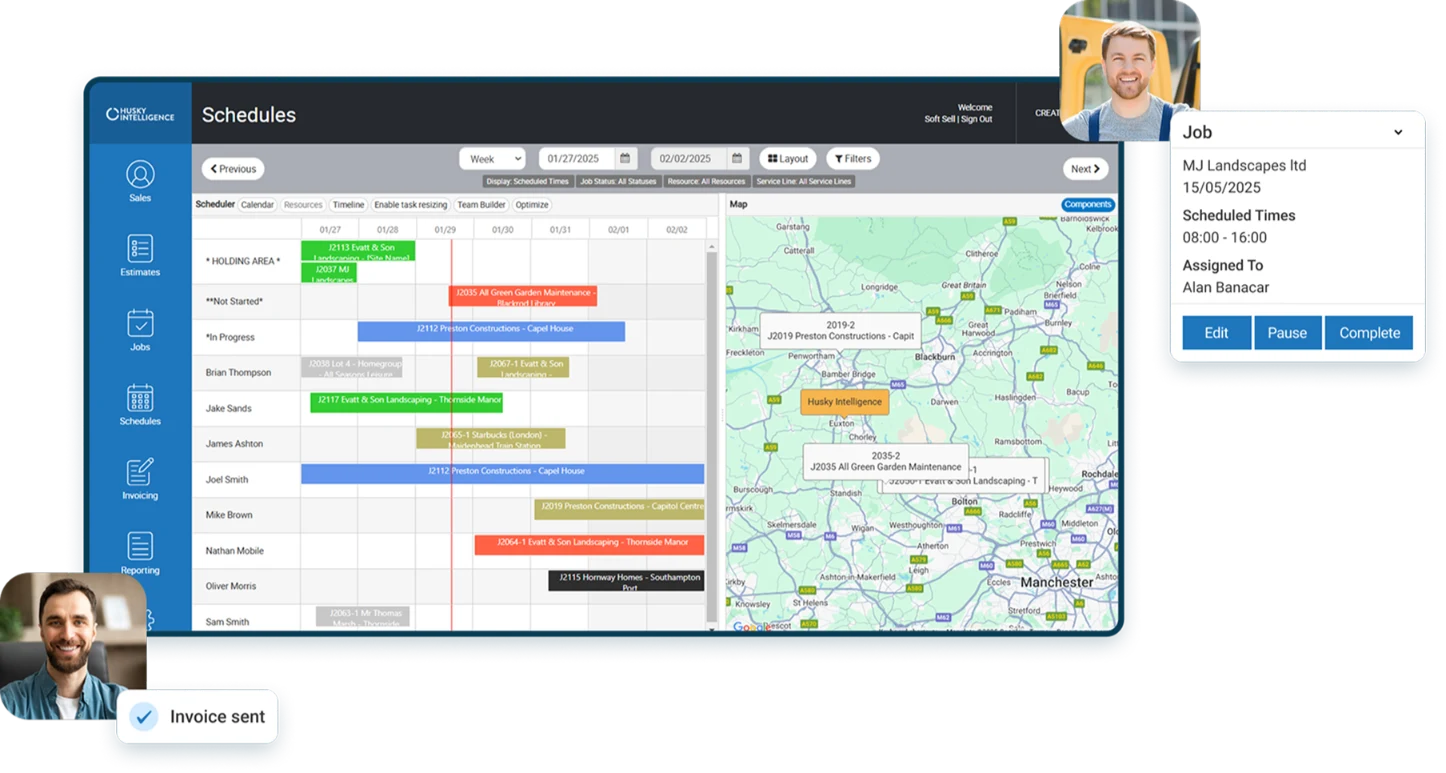Select the J2115 Hornway Homes Southampton task
1446x773 pixels.
(x=626, y=580)
